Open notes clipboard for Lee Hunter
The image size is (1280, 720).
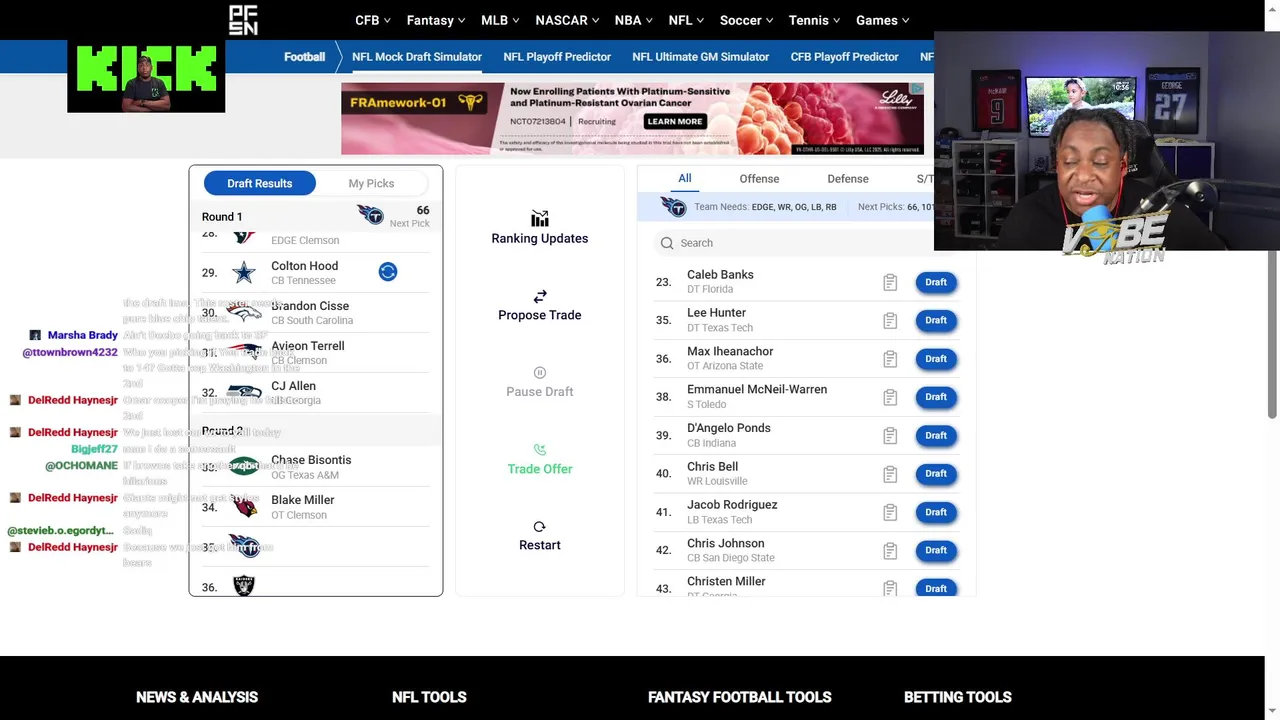click(x=890, y=320)
